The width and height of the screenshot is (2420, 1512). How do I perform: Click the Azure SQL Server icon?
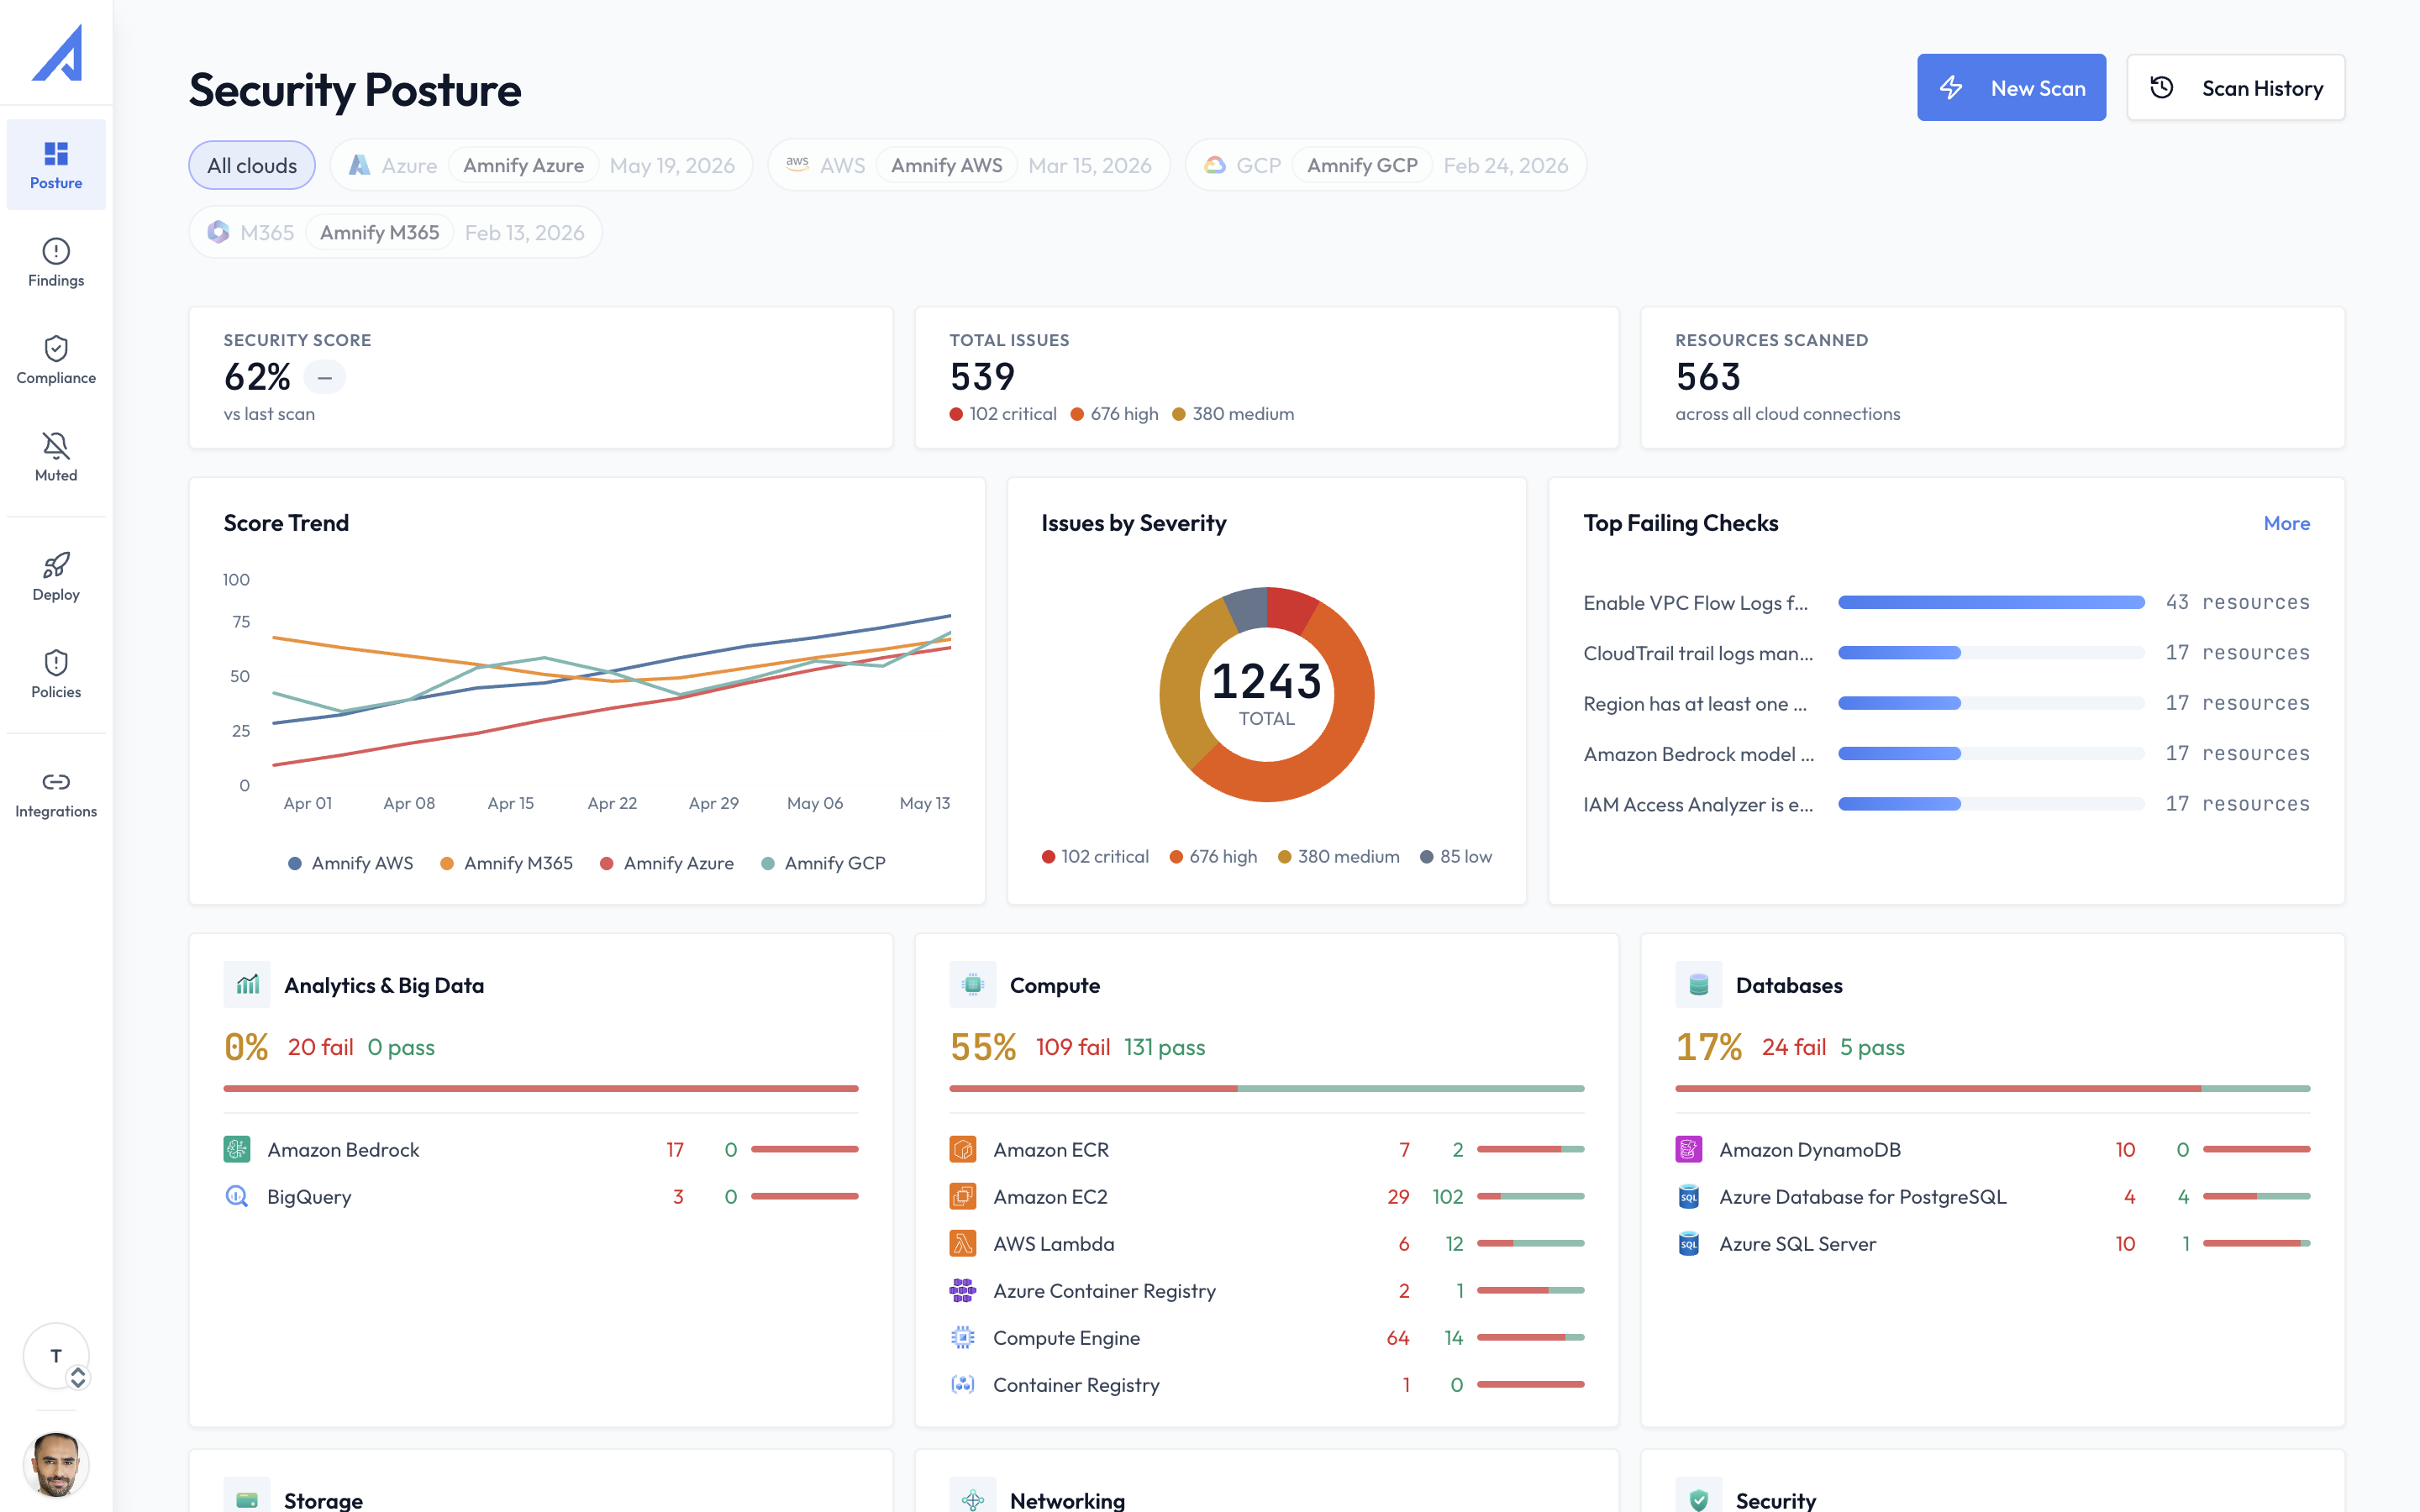click(1689, 1243)
